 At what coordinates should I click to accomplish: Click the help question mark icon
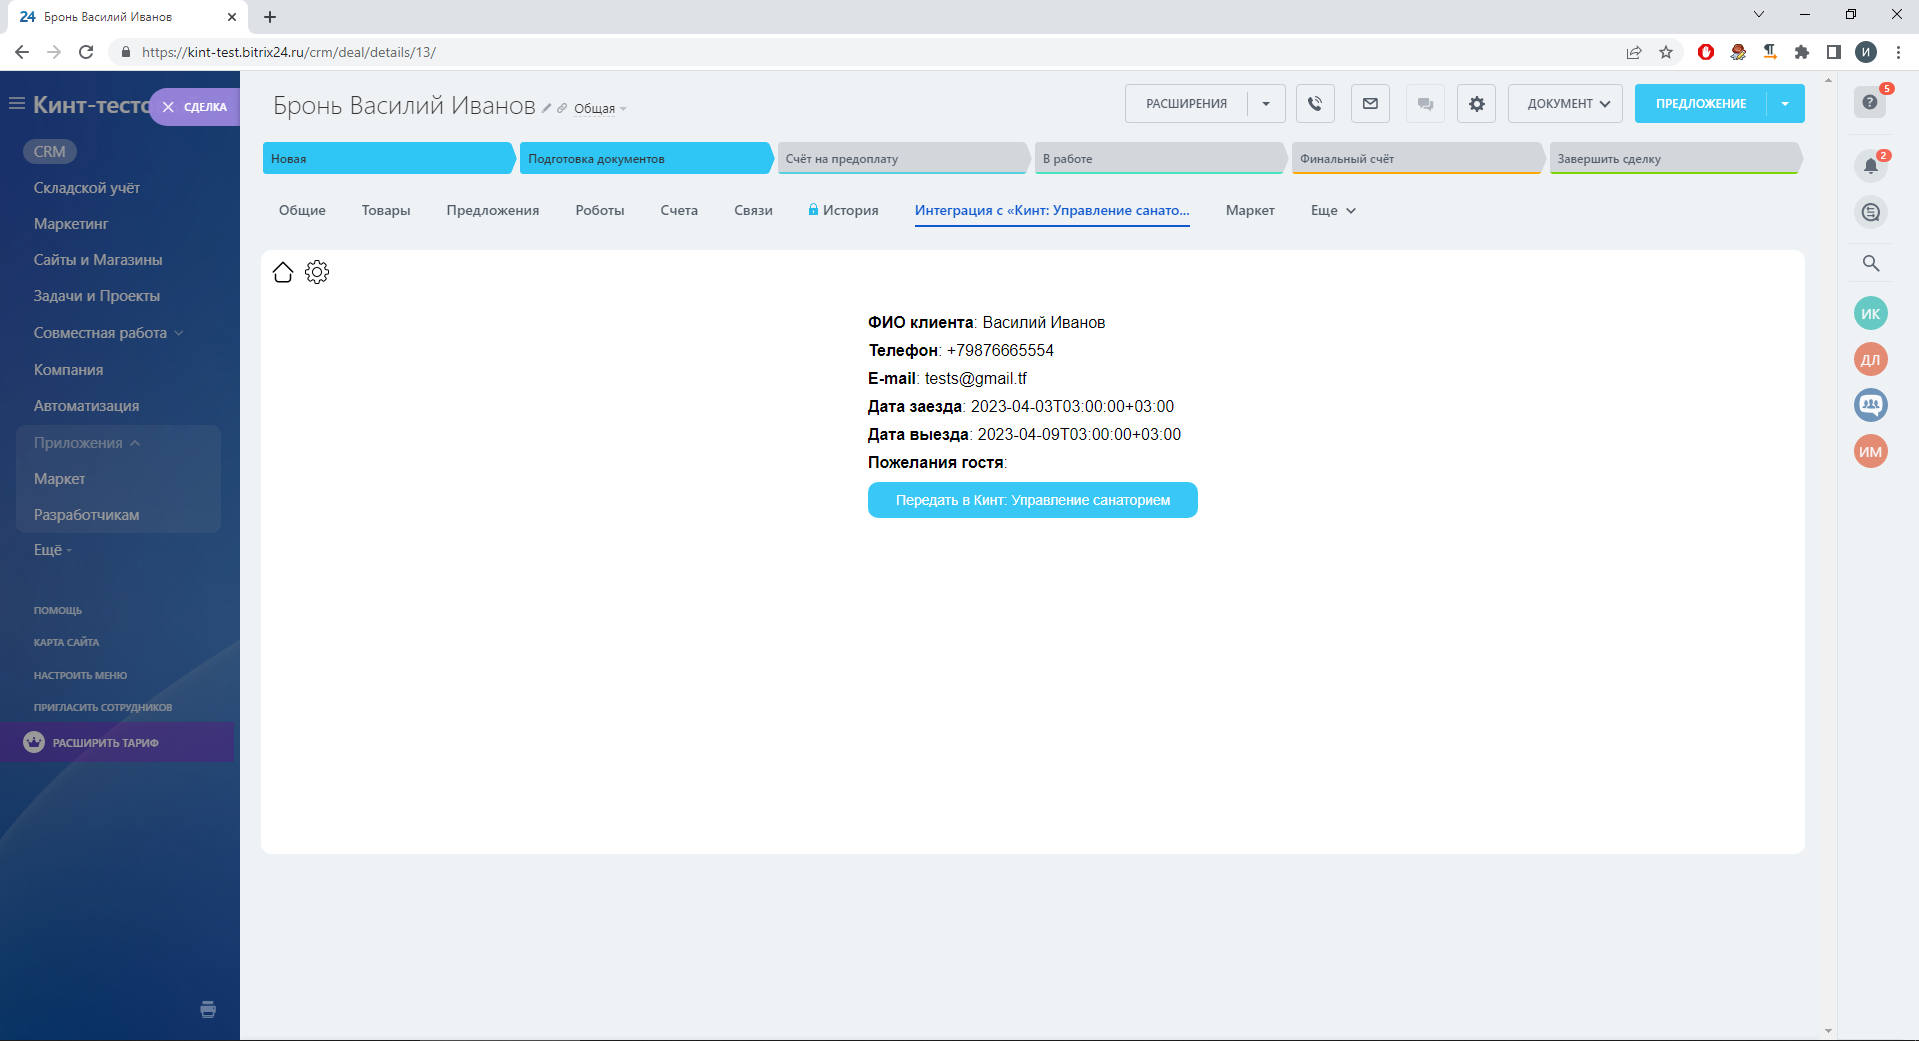tap(1869, 102)
